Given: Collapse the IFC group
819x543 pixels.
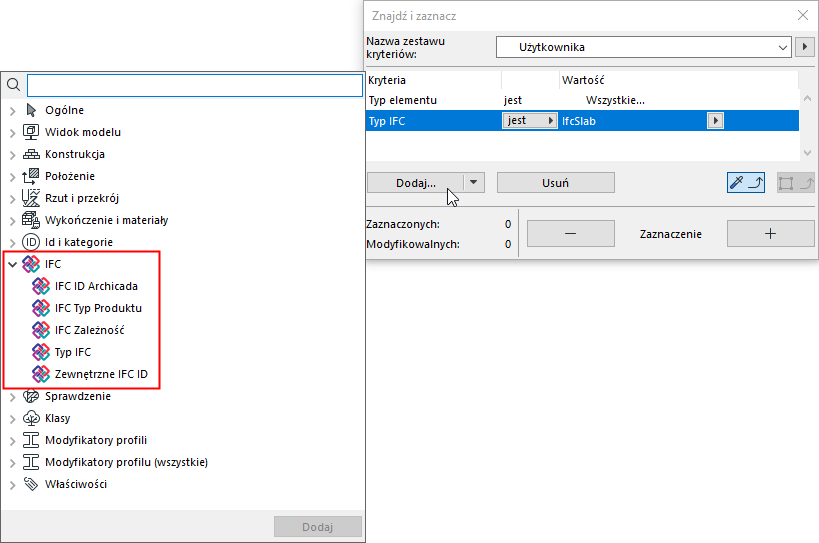Looking at the screenshot, I should pyautogui.click(x=13, y=264).
